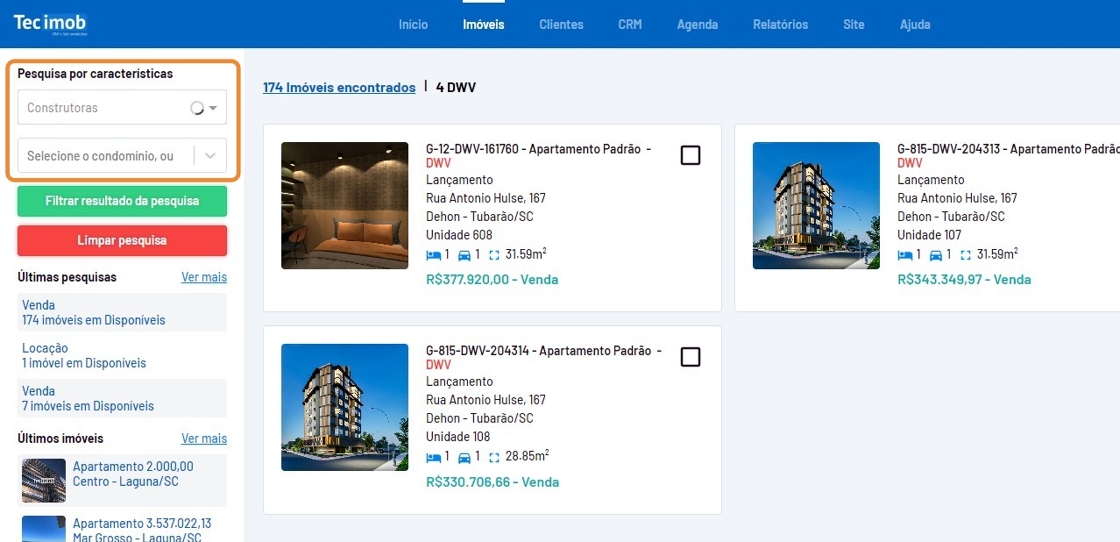Click area icon on Unidade 107 listing
1120x542 pixels.
coord(966,255)
